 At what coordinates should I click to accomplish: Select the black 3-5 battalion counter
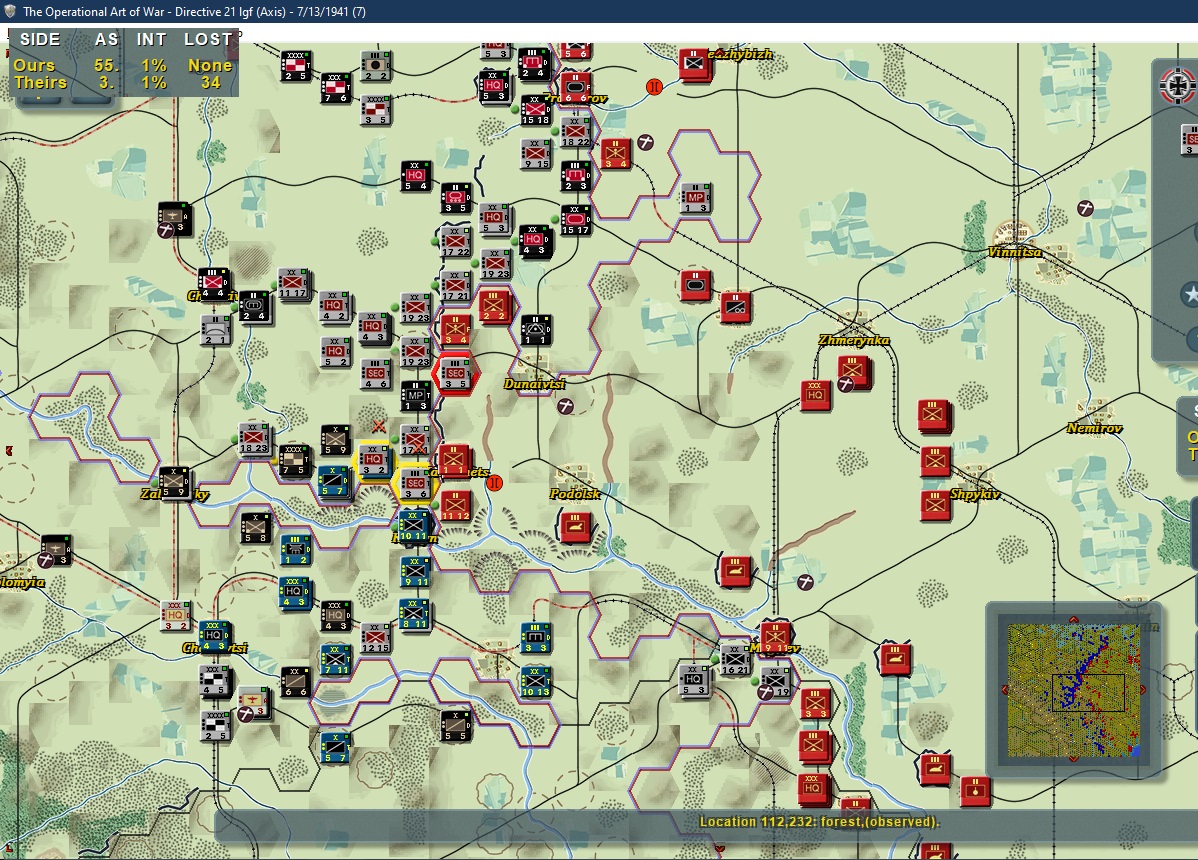pos(455,198)
